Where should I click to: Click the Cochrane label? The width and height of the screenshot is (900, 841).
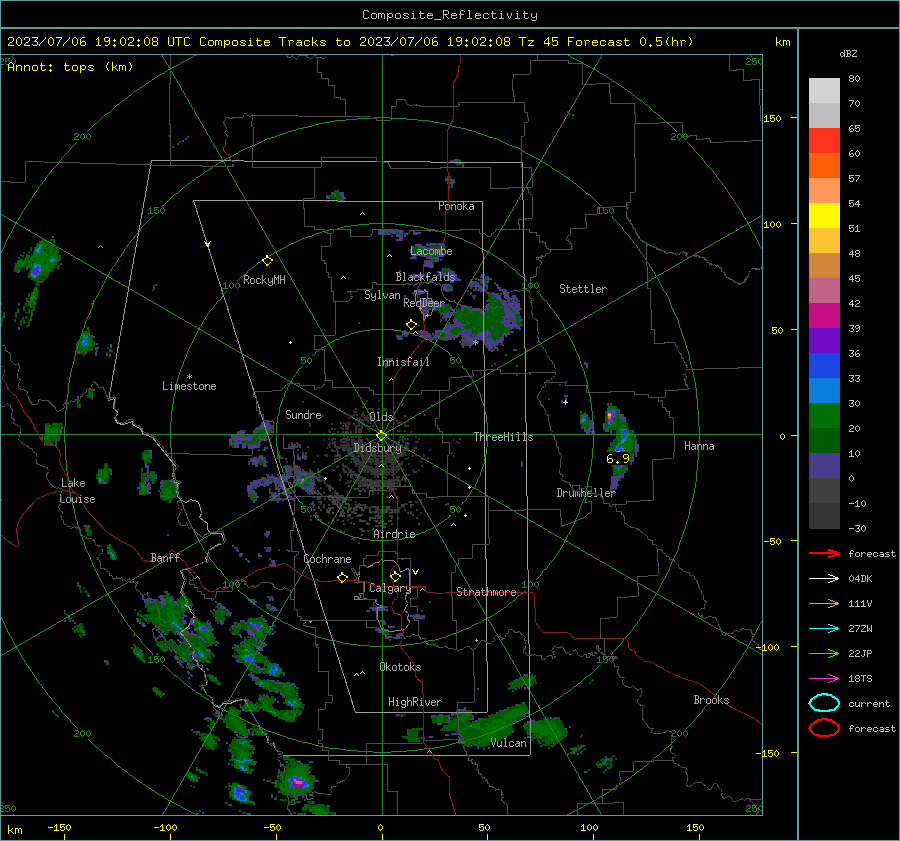(327, 559)
